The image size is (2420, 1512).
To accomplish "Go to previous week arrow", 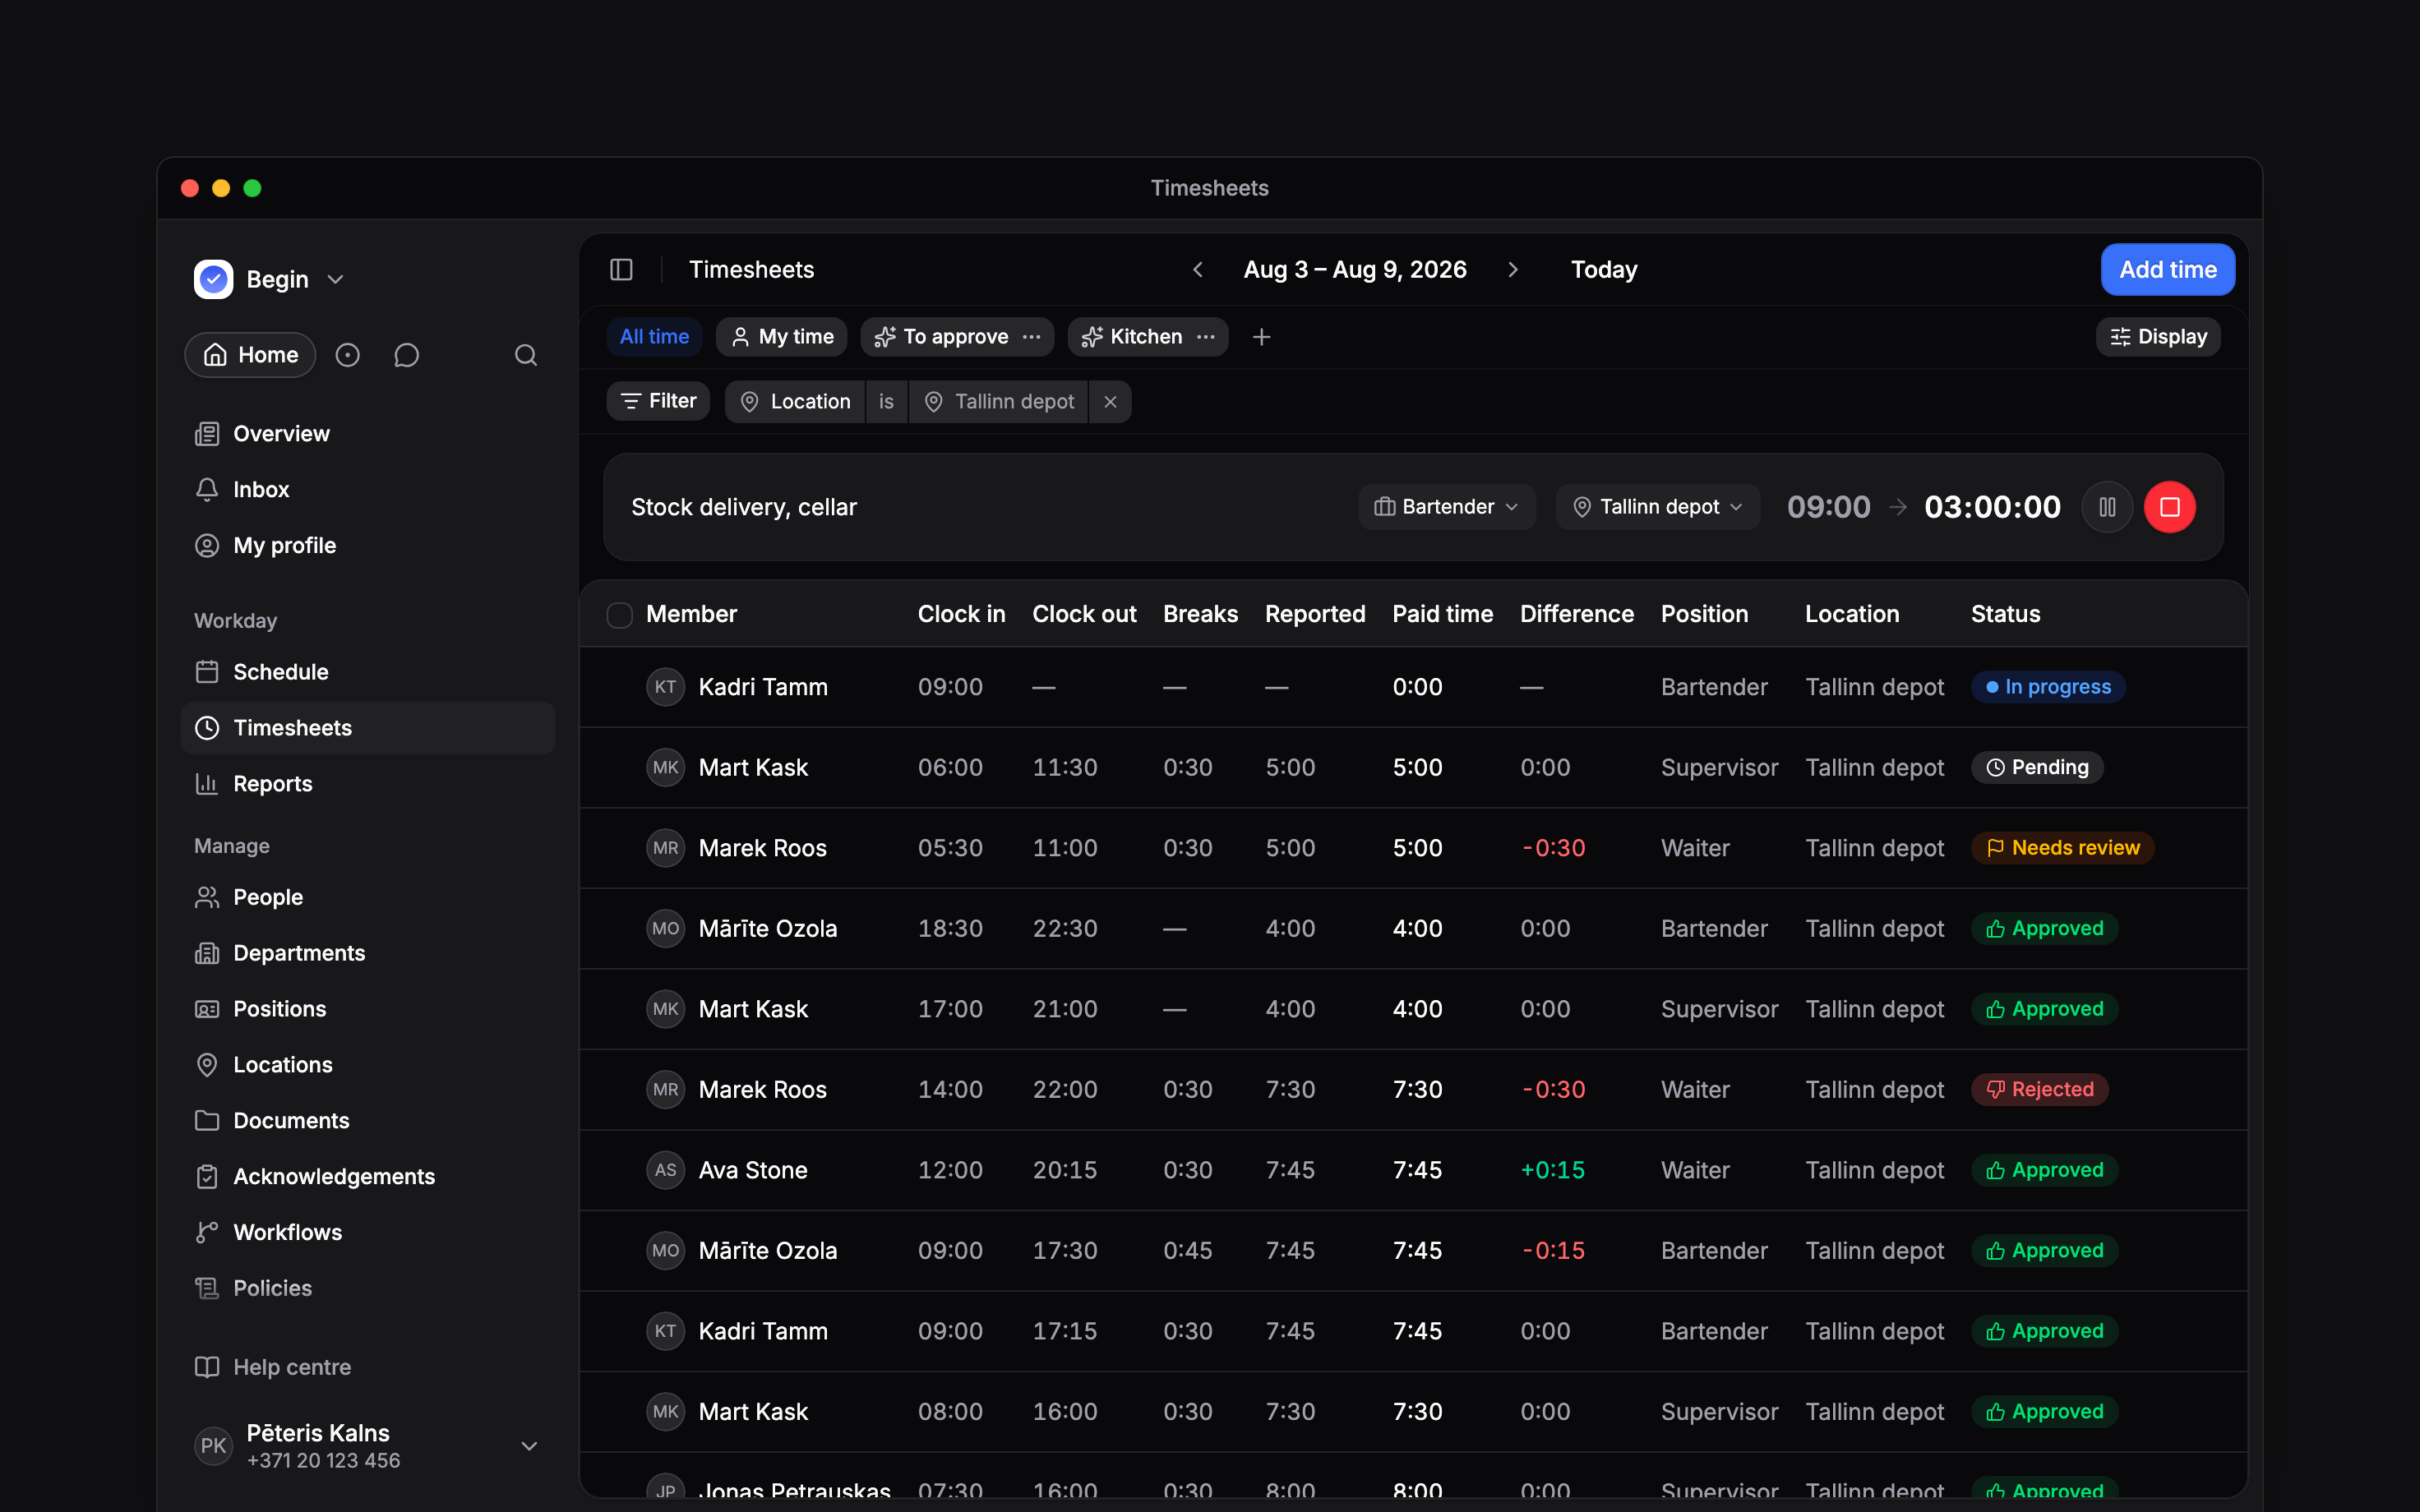I will coord(1198,269).
